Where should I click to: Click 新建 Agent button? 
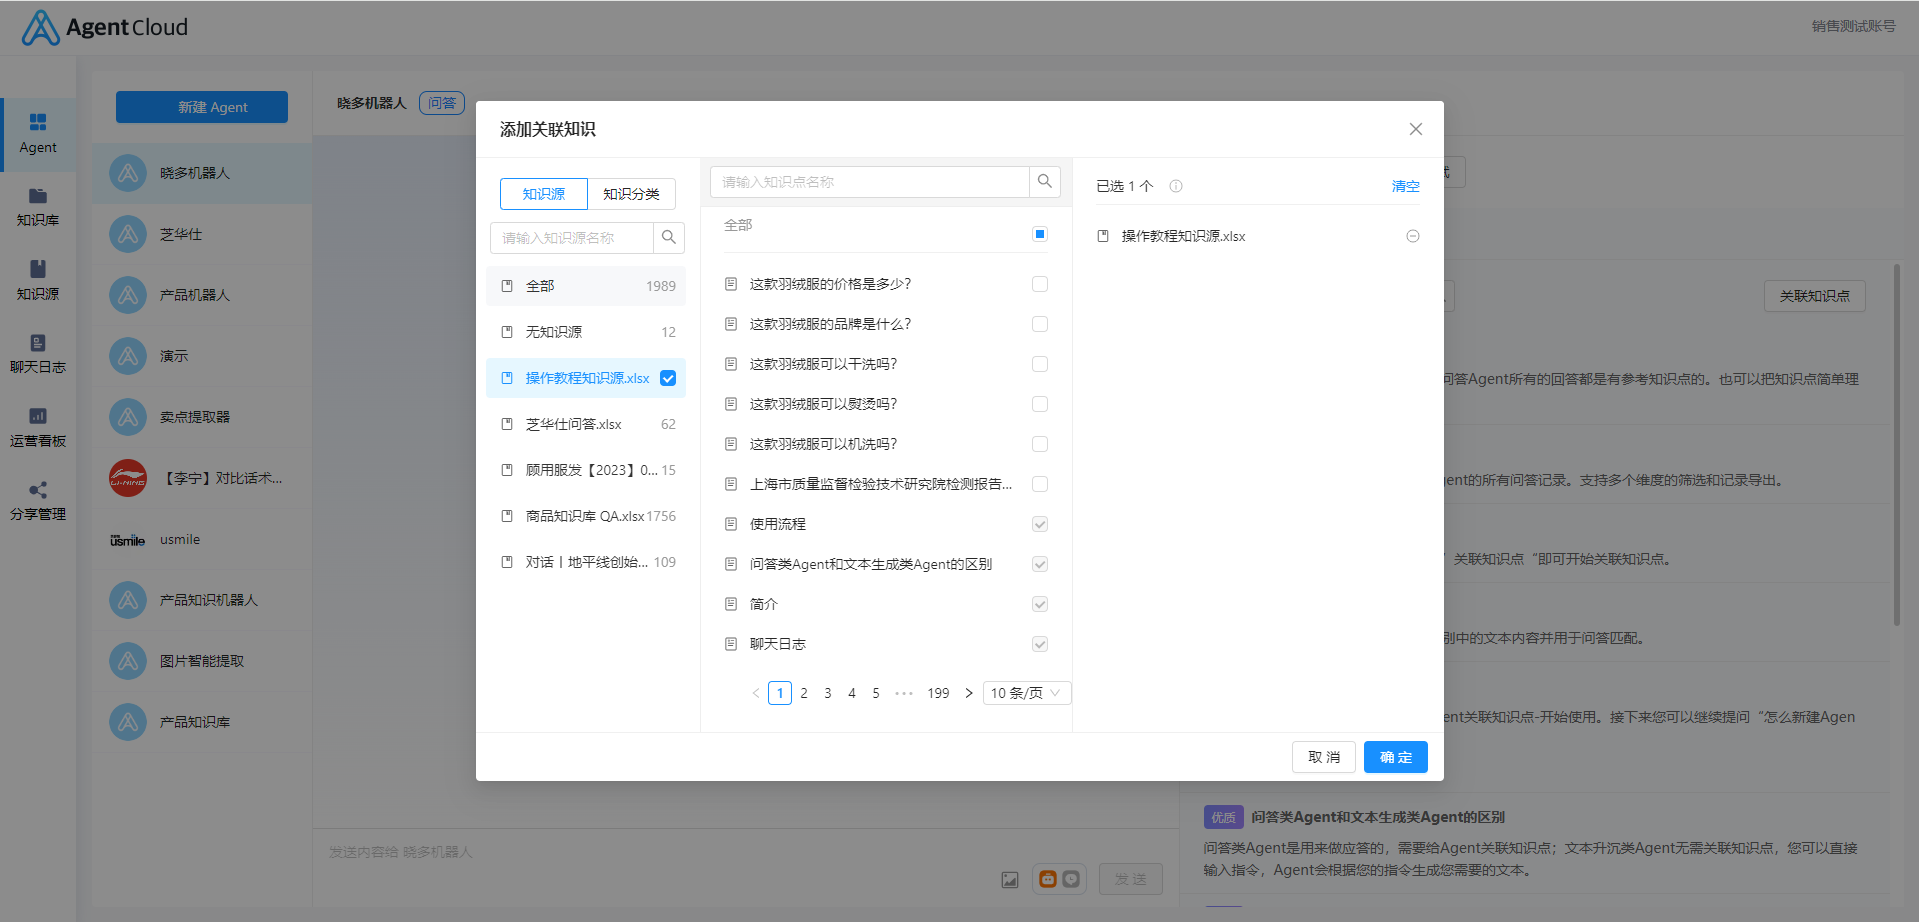click(202, 107)
